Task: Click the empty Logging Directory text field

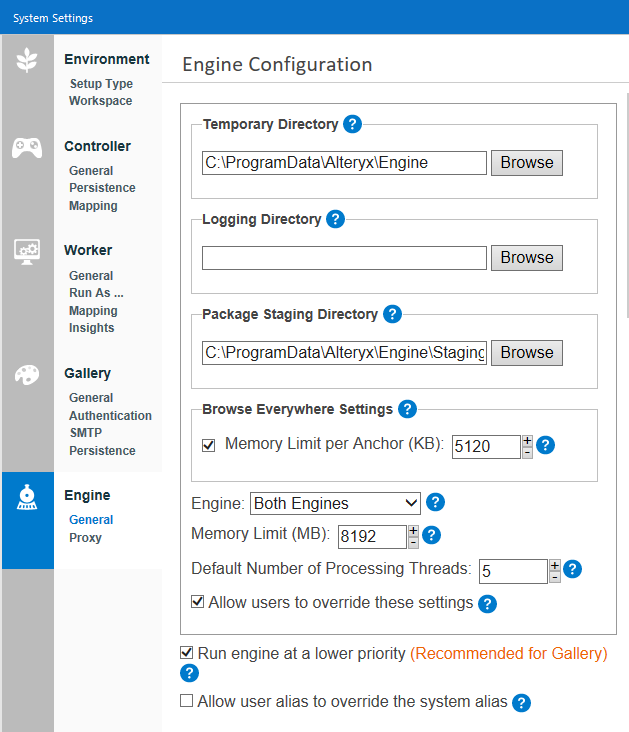Action: point(344,258)
